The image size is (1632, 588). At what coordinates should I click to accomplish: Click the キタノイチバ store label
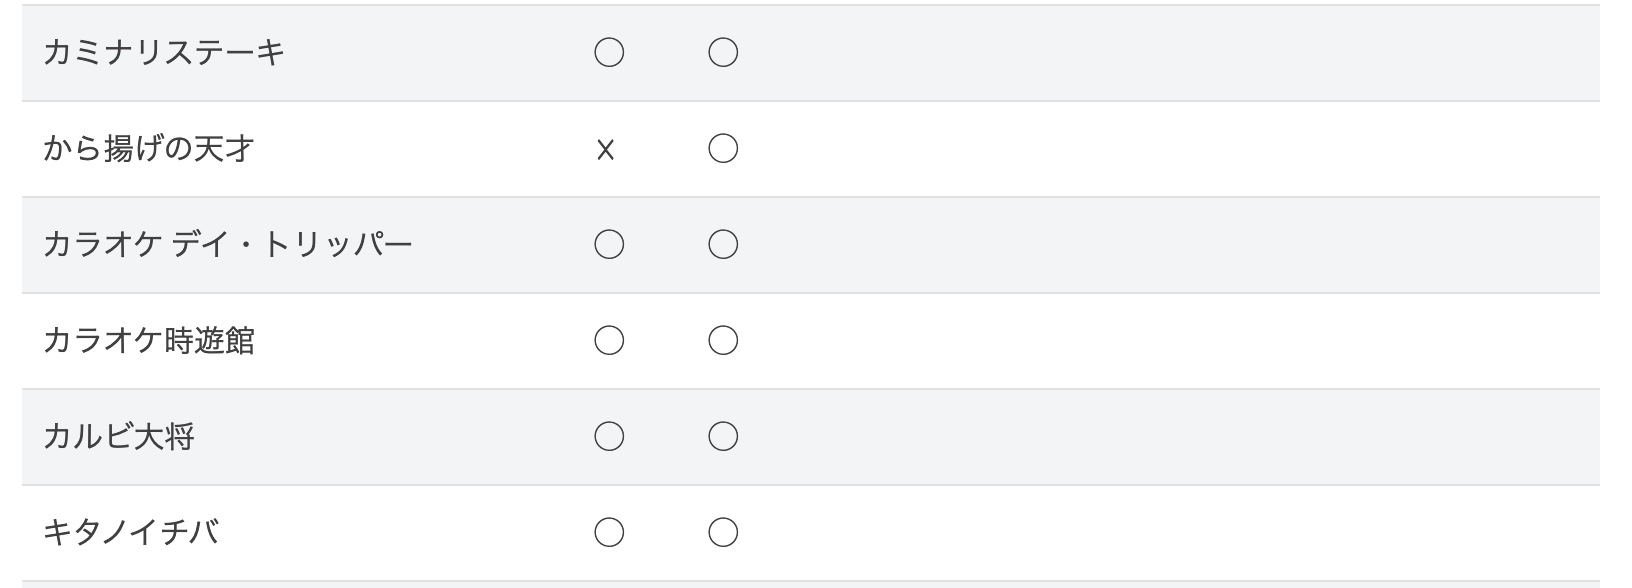[x=131, y=532]
